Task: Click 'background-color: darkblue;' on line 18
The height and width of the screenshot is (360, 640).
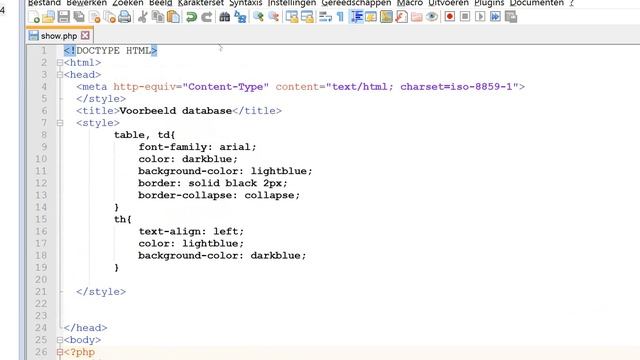Action: (x=222, y=256)
